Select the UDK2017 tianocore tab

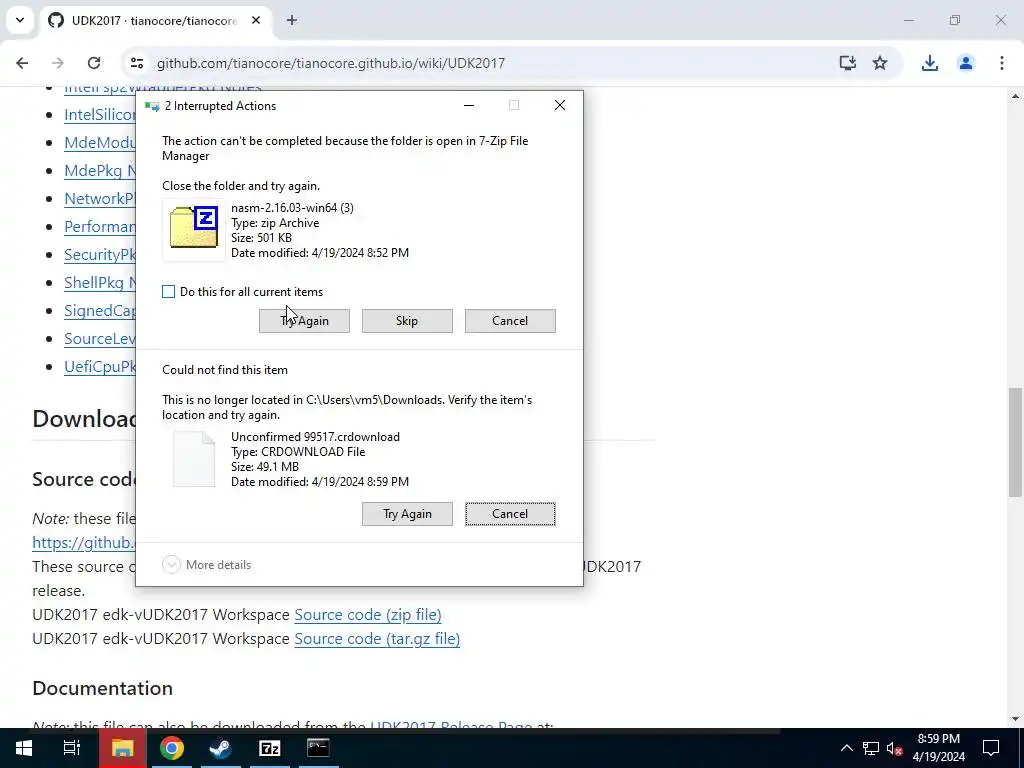155,20
